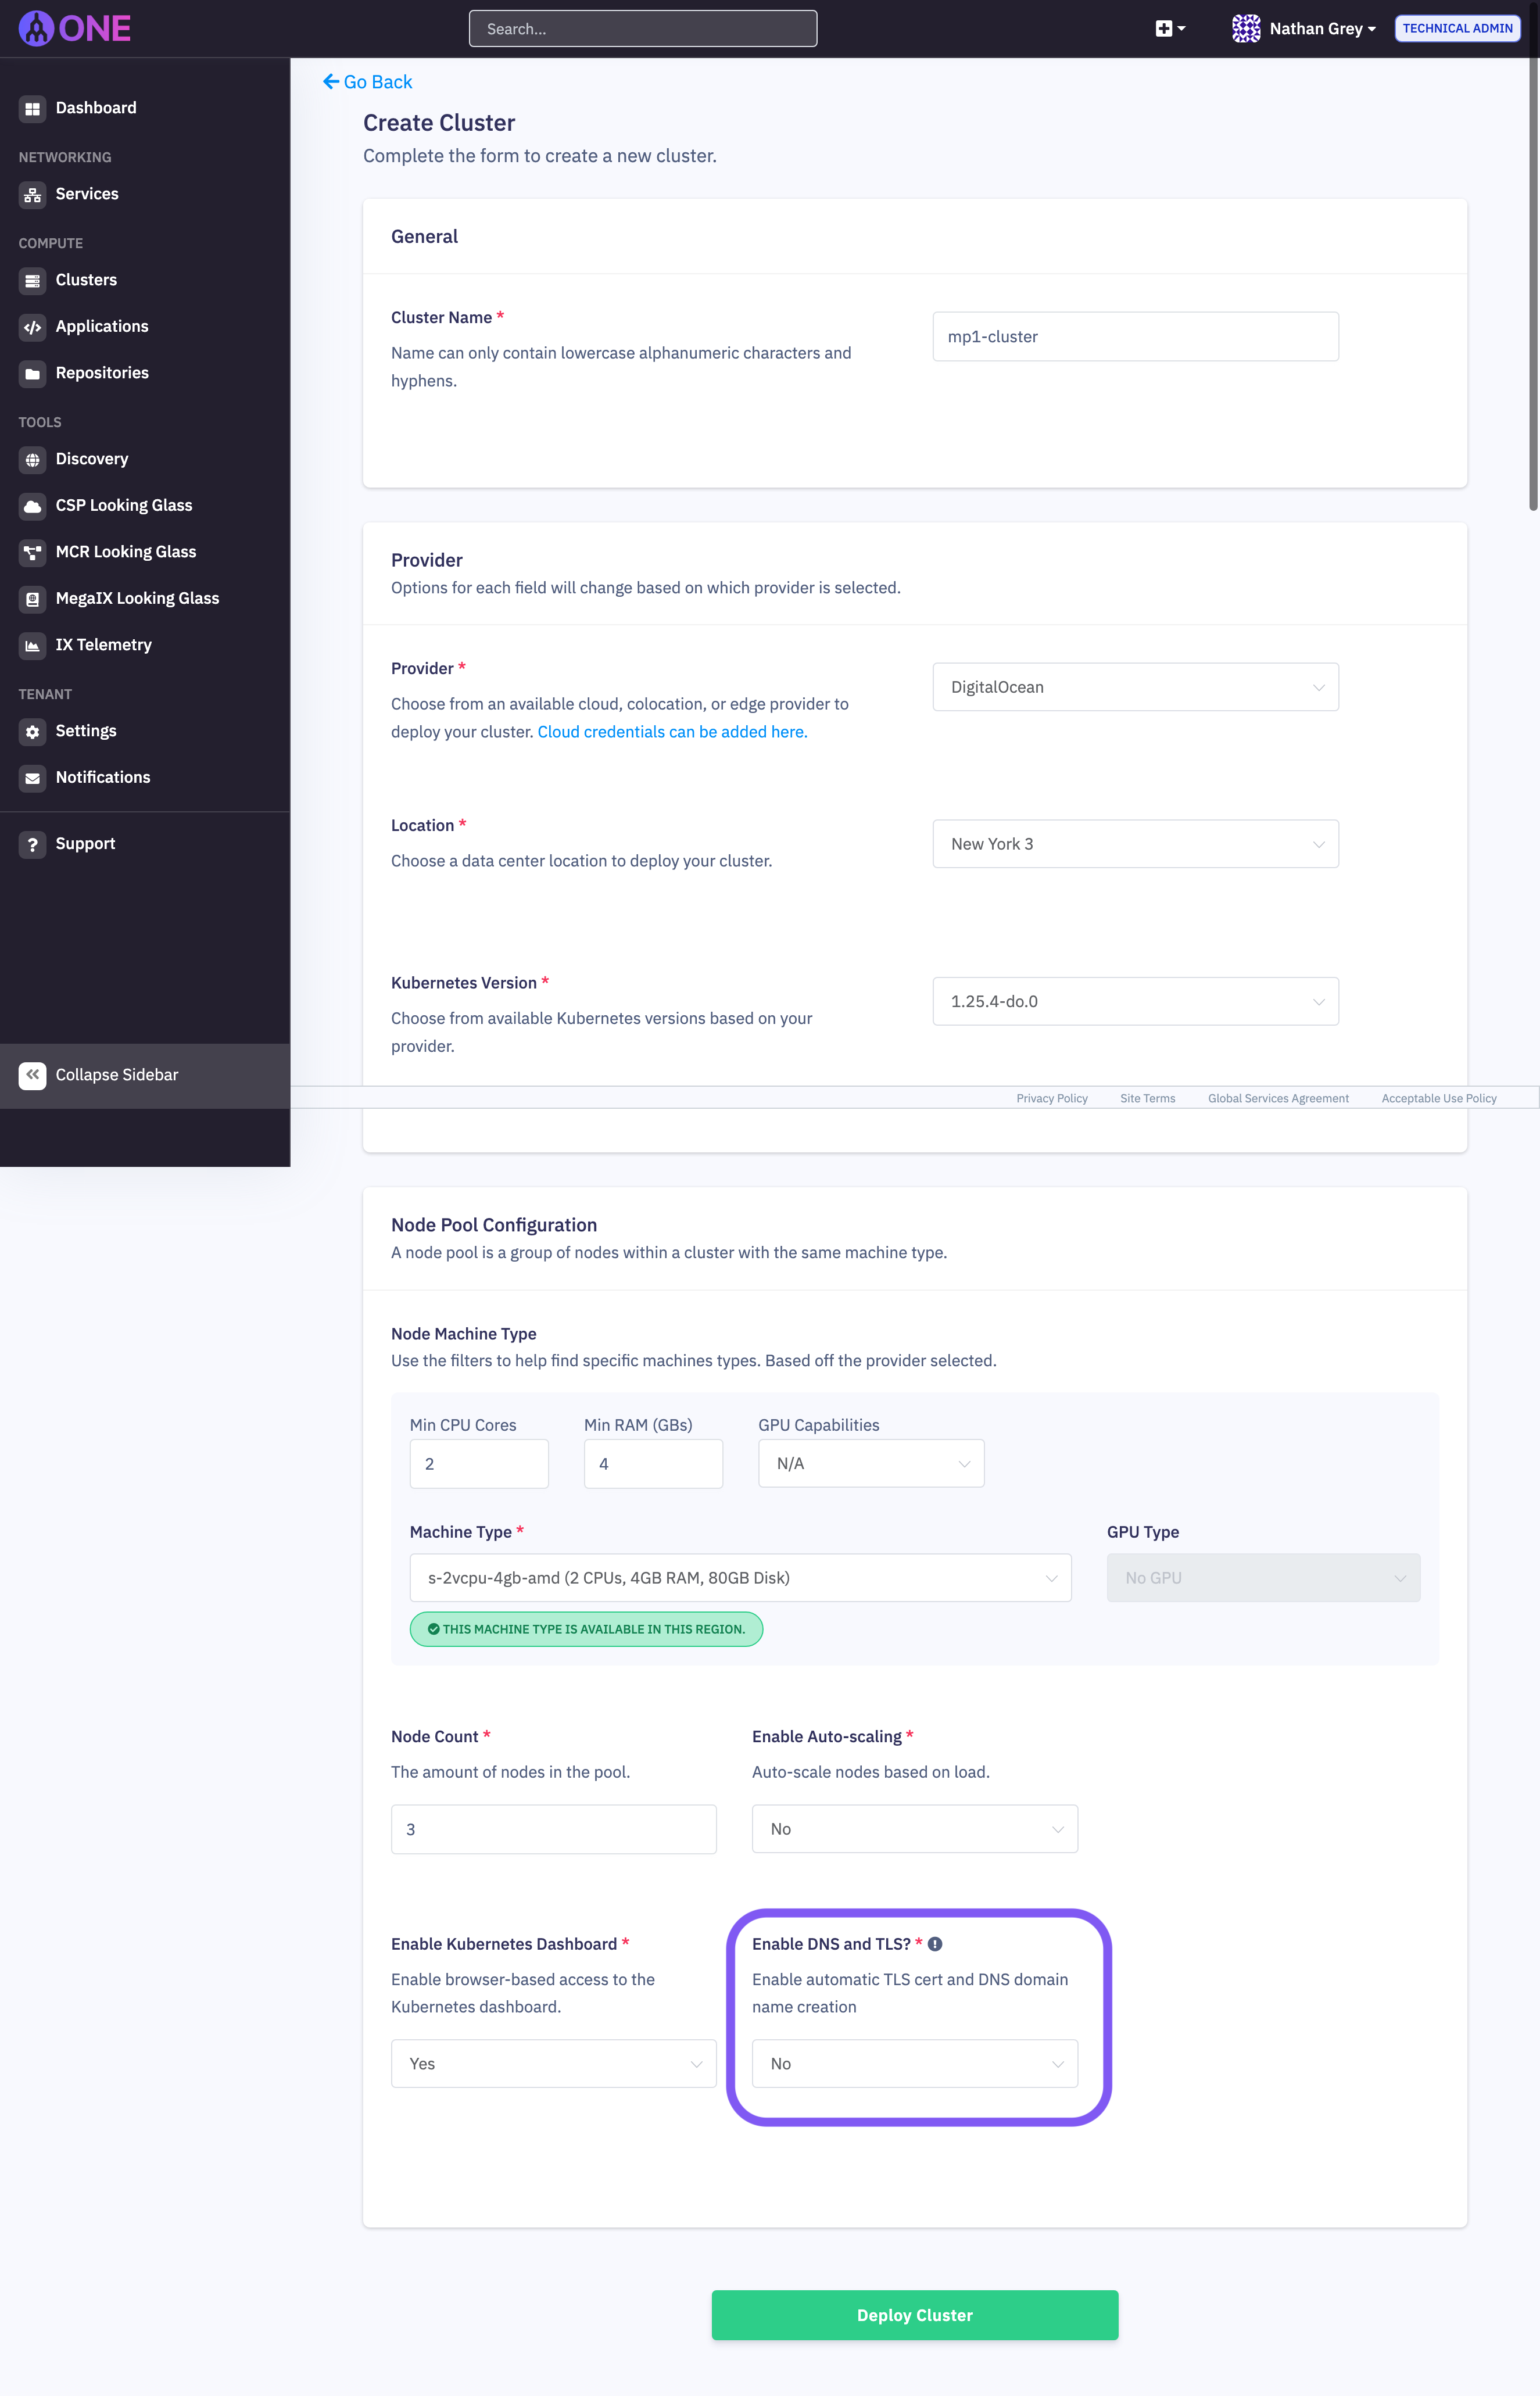This screenshot has width=1540, height=2396.
Task: Launch the Discovery tool
Action: 91,459
